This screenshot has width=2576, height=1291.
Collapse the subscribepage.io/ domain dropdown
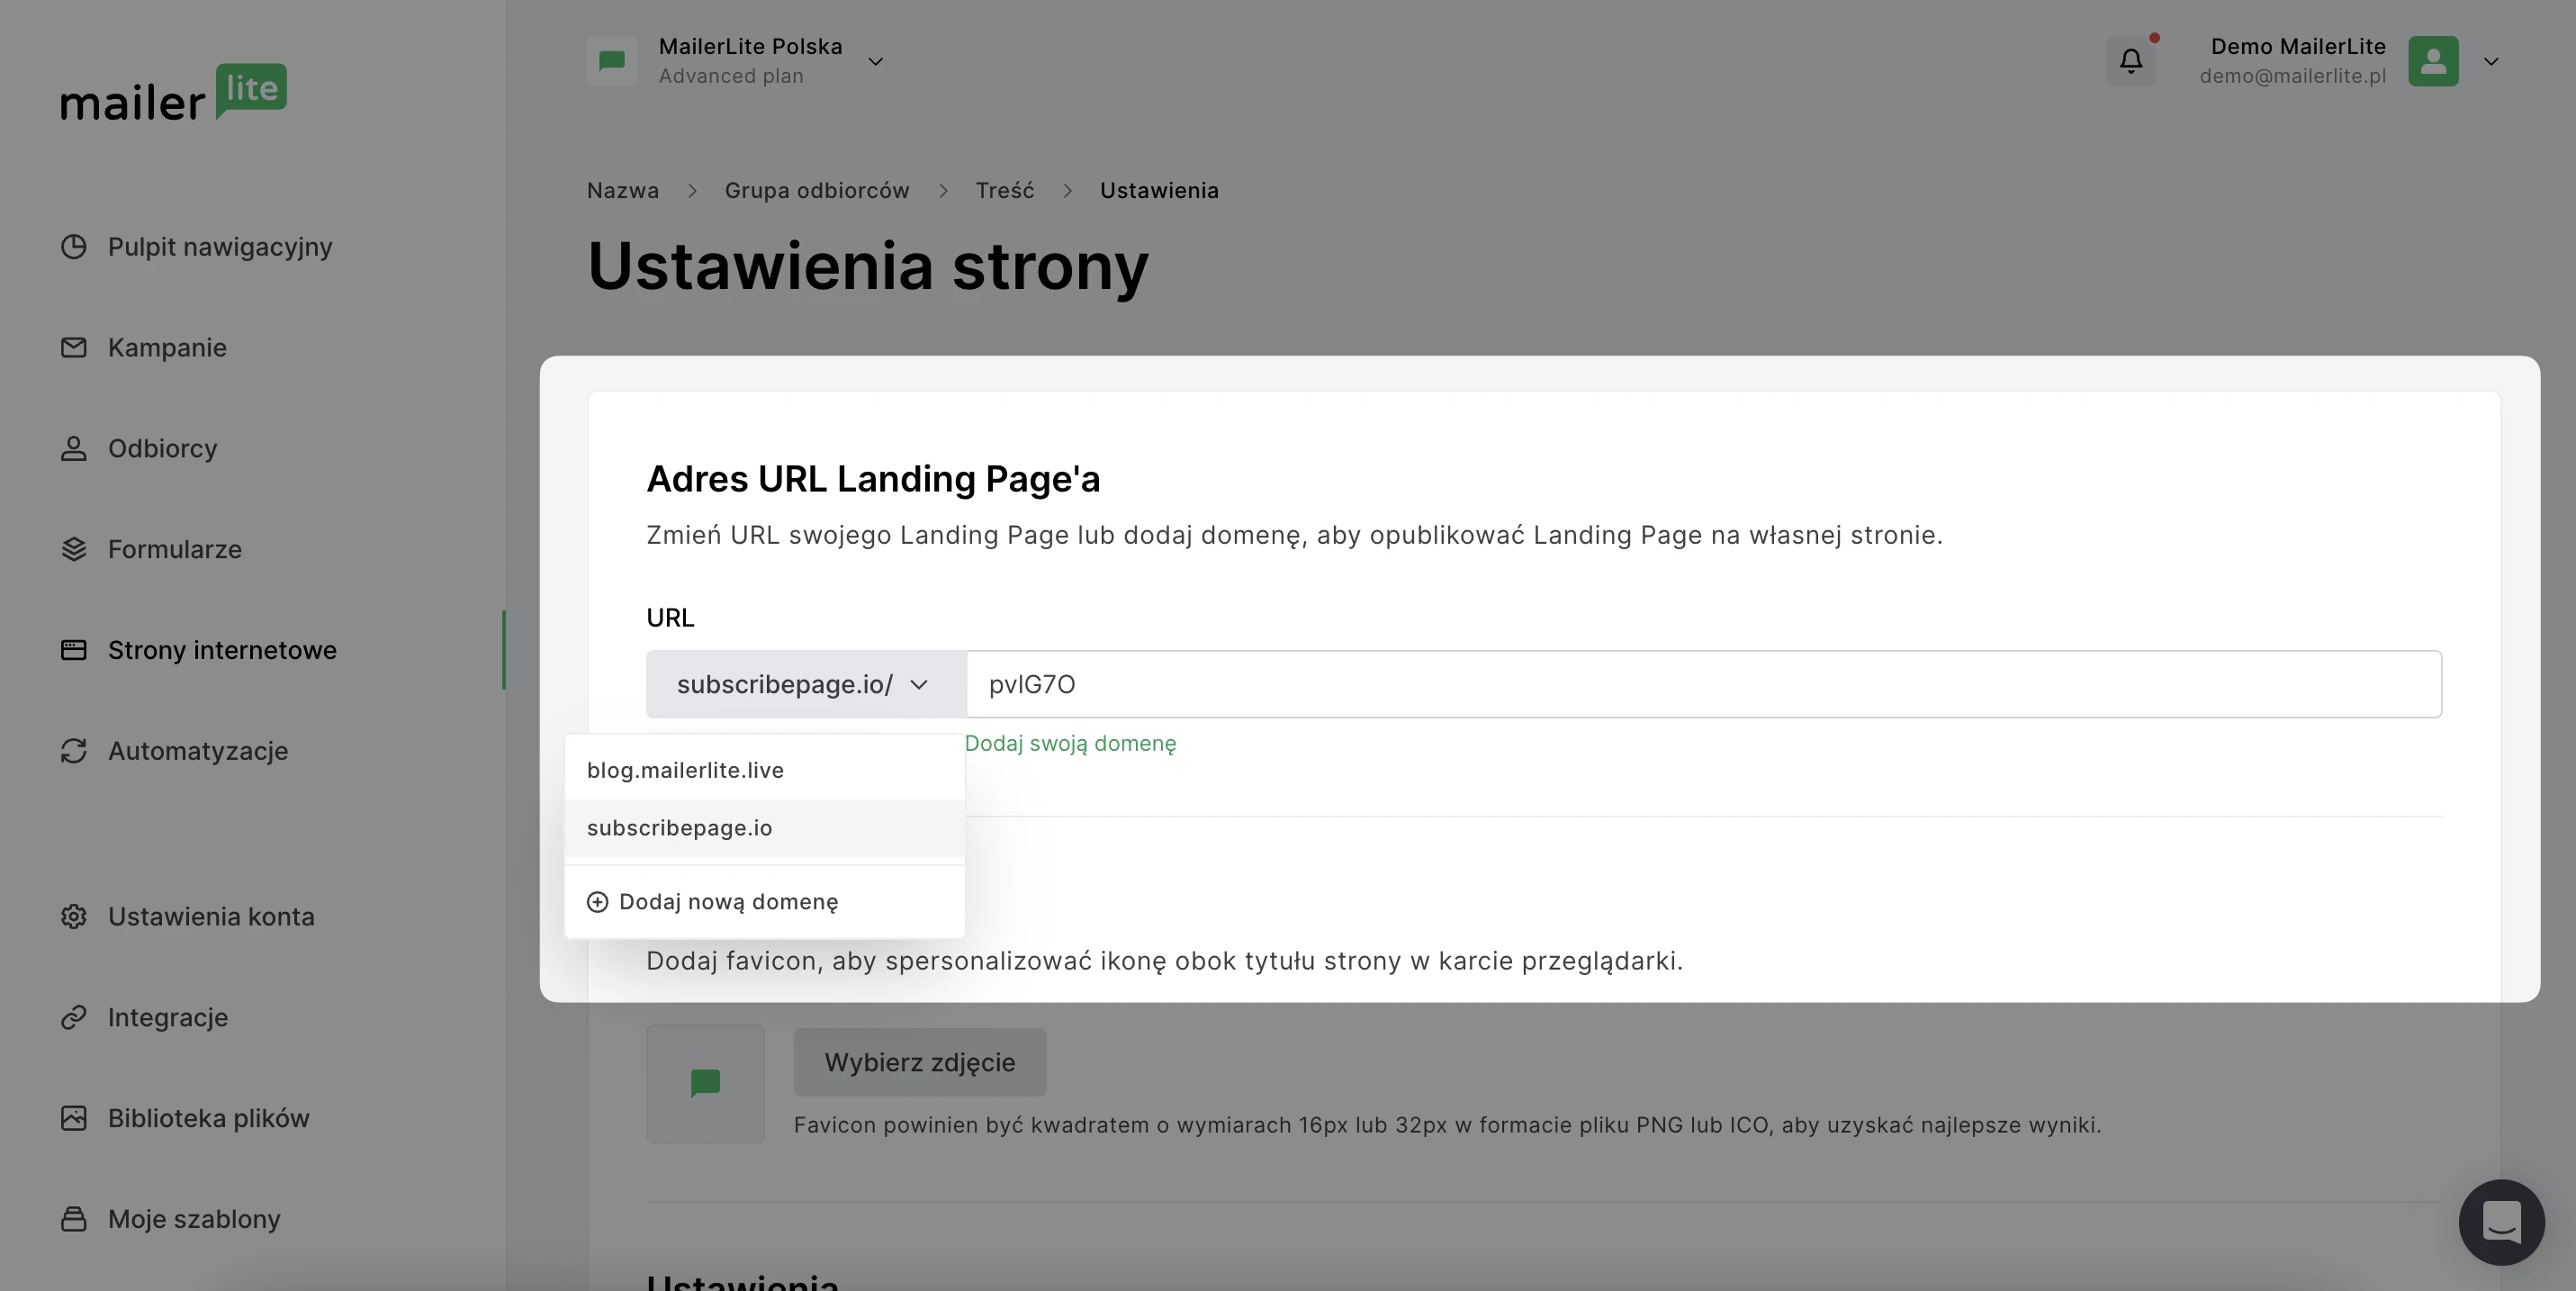click(x=805, y=684)
